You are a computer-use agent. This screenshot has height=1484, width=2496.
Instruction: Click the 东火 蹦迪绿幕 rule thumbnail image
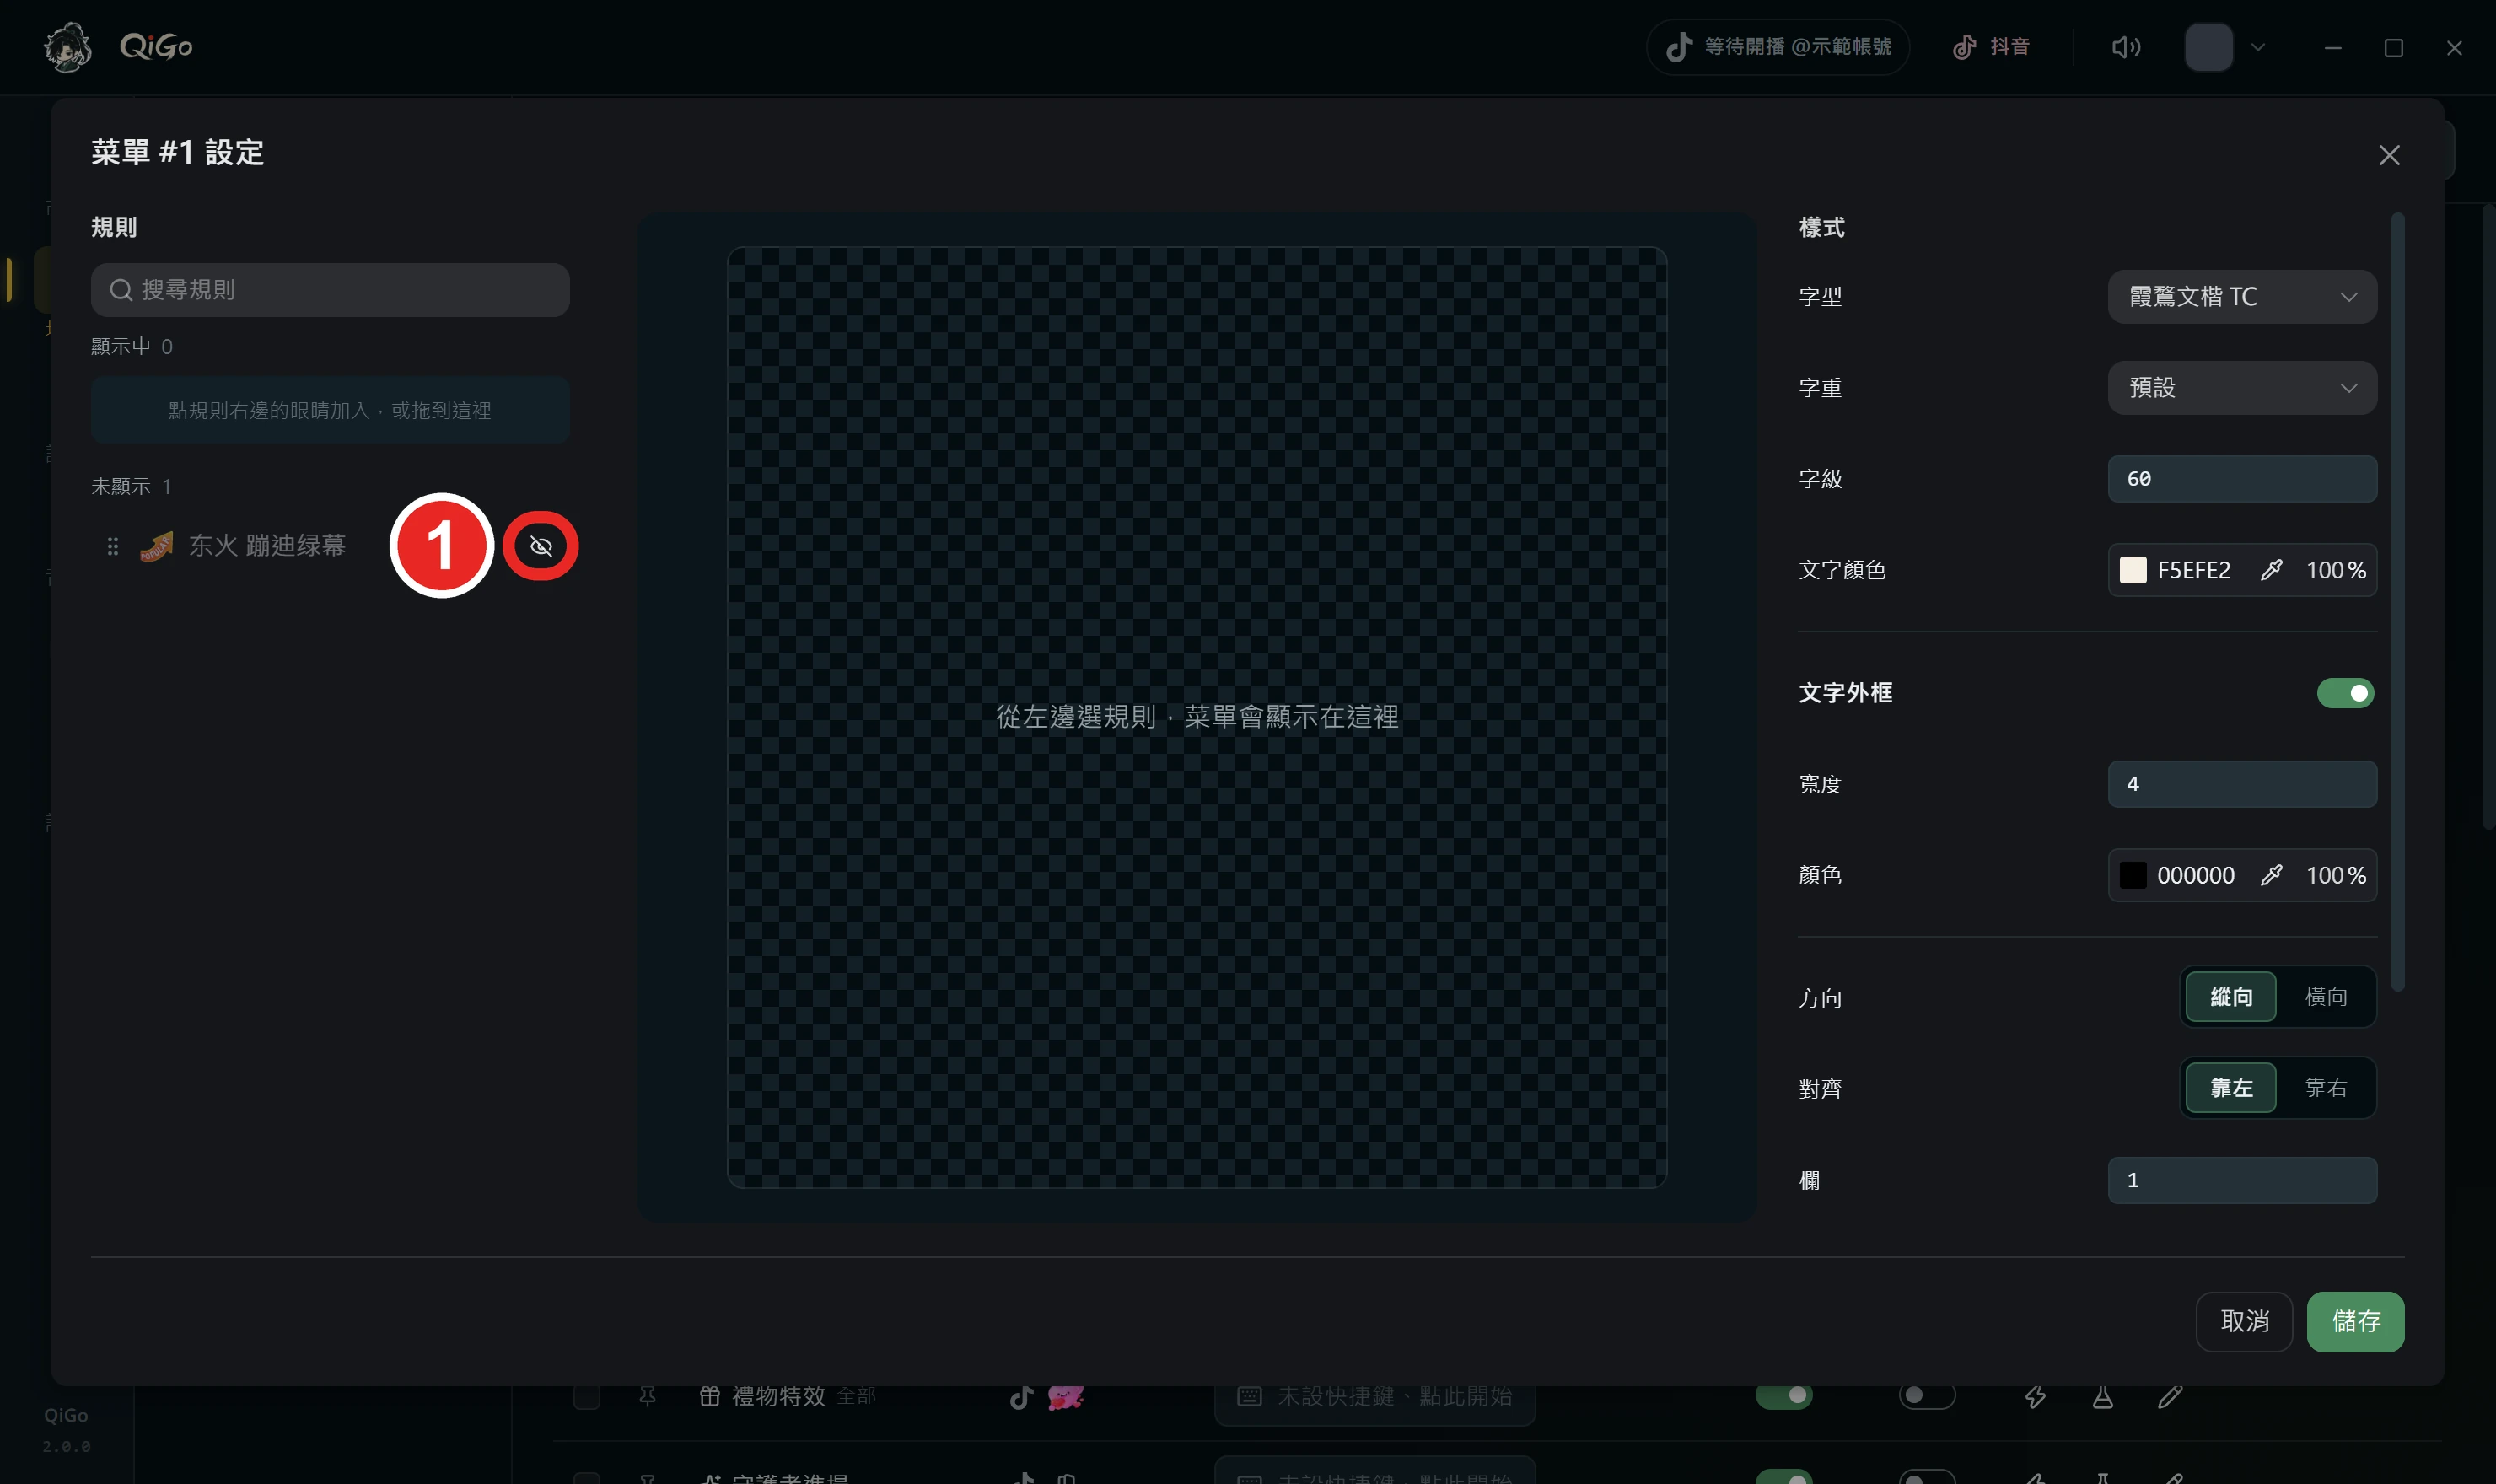(157, 546)
